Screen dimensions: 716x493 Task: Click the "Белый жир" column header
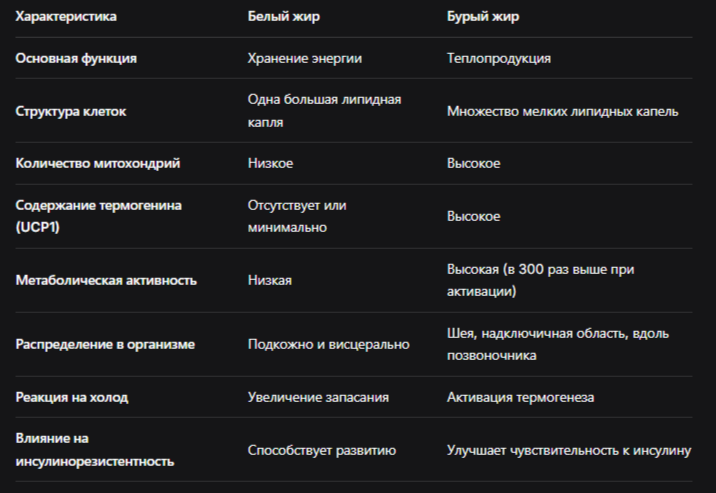282,17
